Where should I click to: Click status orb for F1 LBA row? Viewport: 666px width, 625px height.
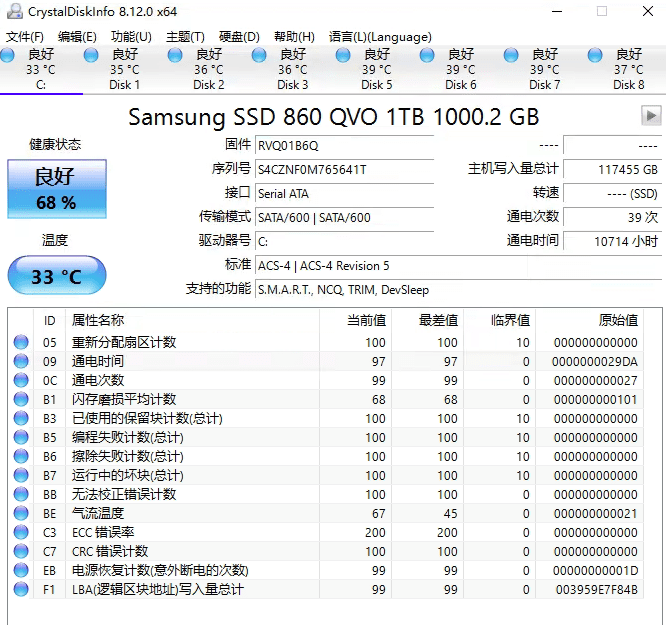click(x=21, y=589)
